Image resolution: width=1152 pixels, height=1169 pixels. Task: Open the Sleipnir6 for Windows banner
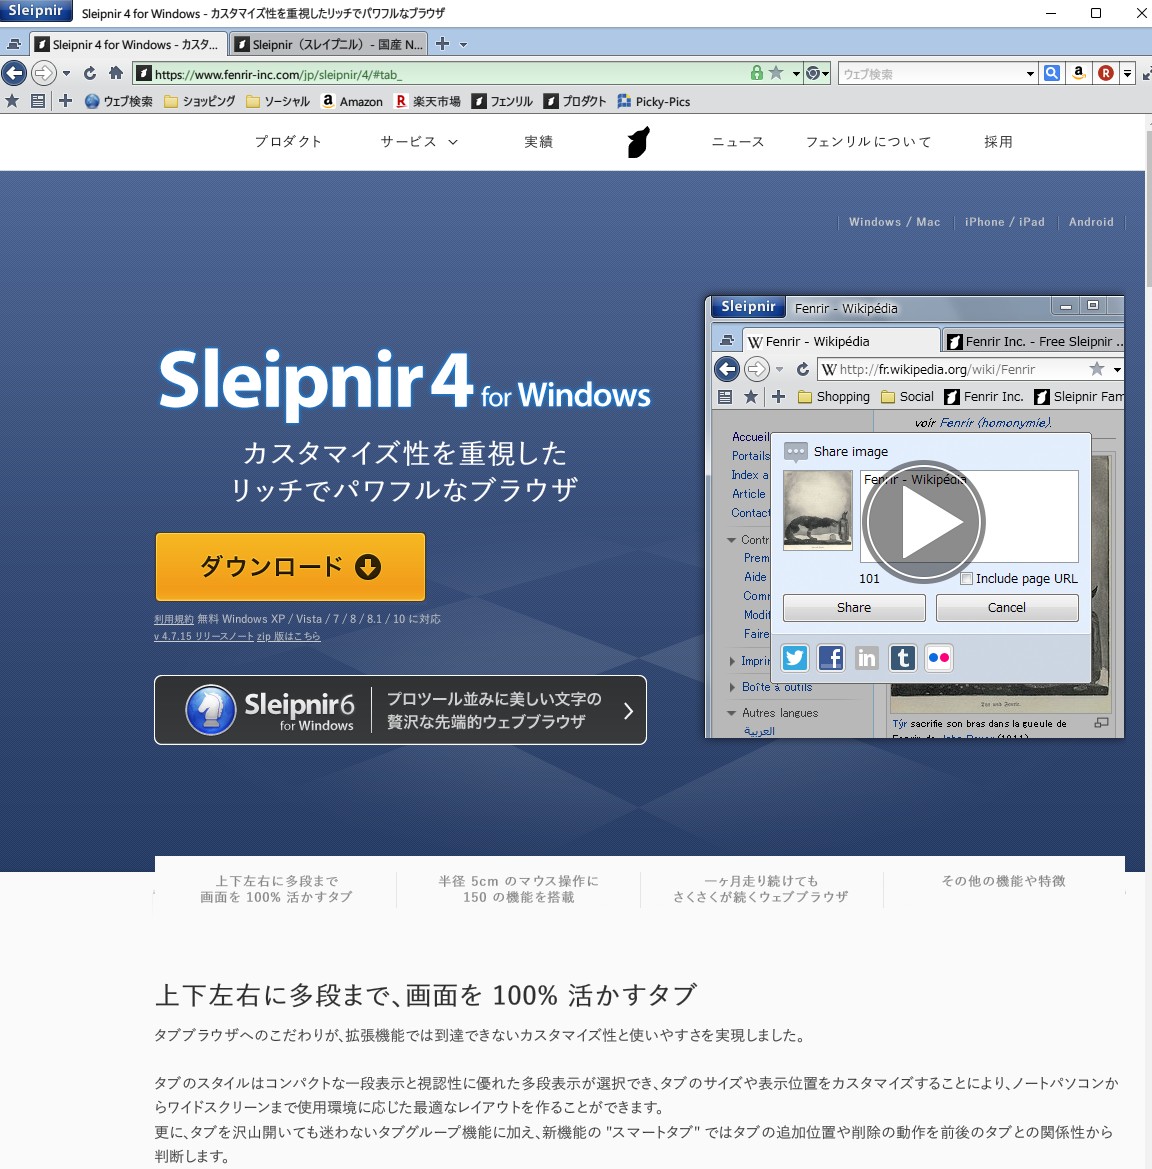[x=400, y=710]
